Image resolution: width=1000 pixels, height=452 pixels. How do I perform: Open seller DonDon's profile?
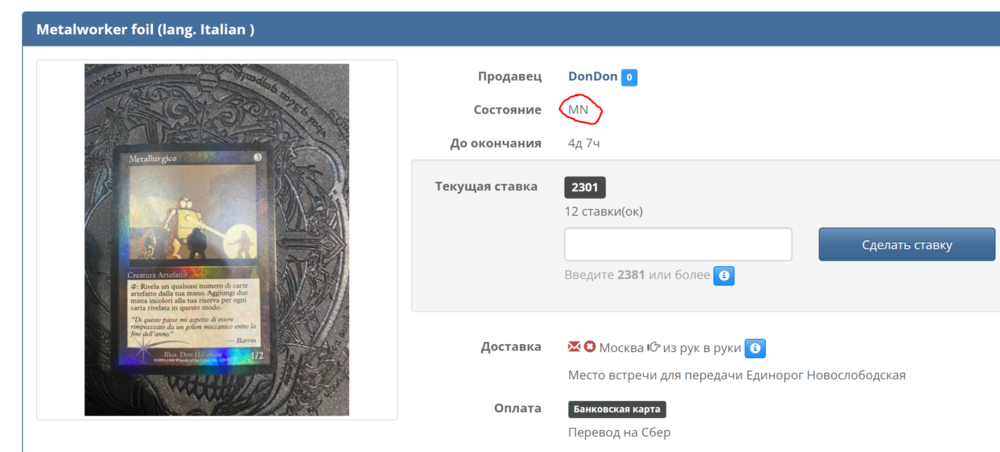coord(592,77)
